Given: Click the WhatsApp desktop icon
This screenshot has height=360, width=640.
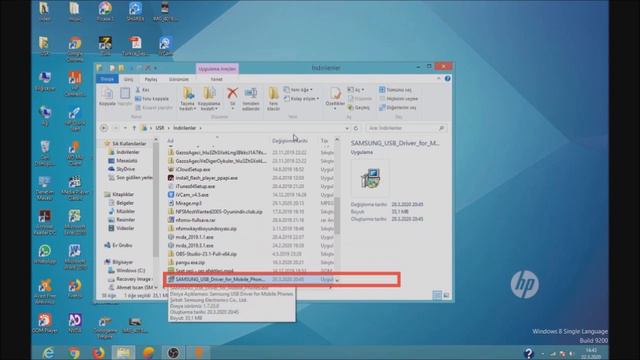Looking at the screenshot, I should click(x=44, y=254).
